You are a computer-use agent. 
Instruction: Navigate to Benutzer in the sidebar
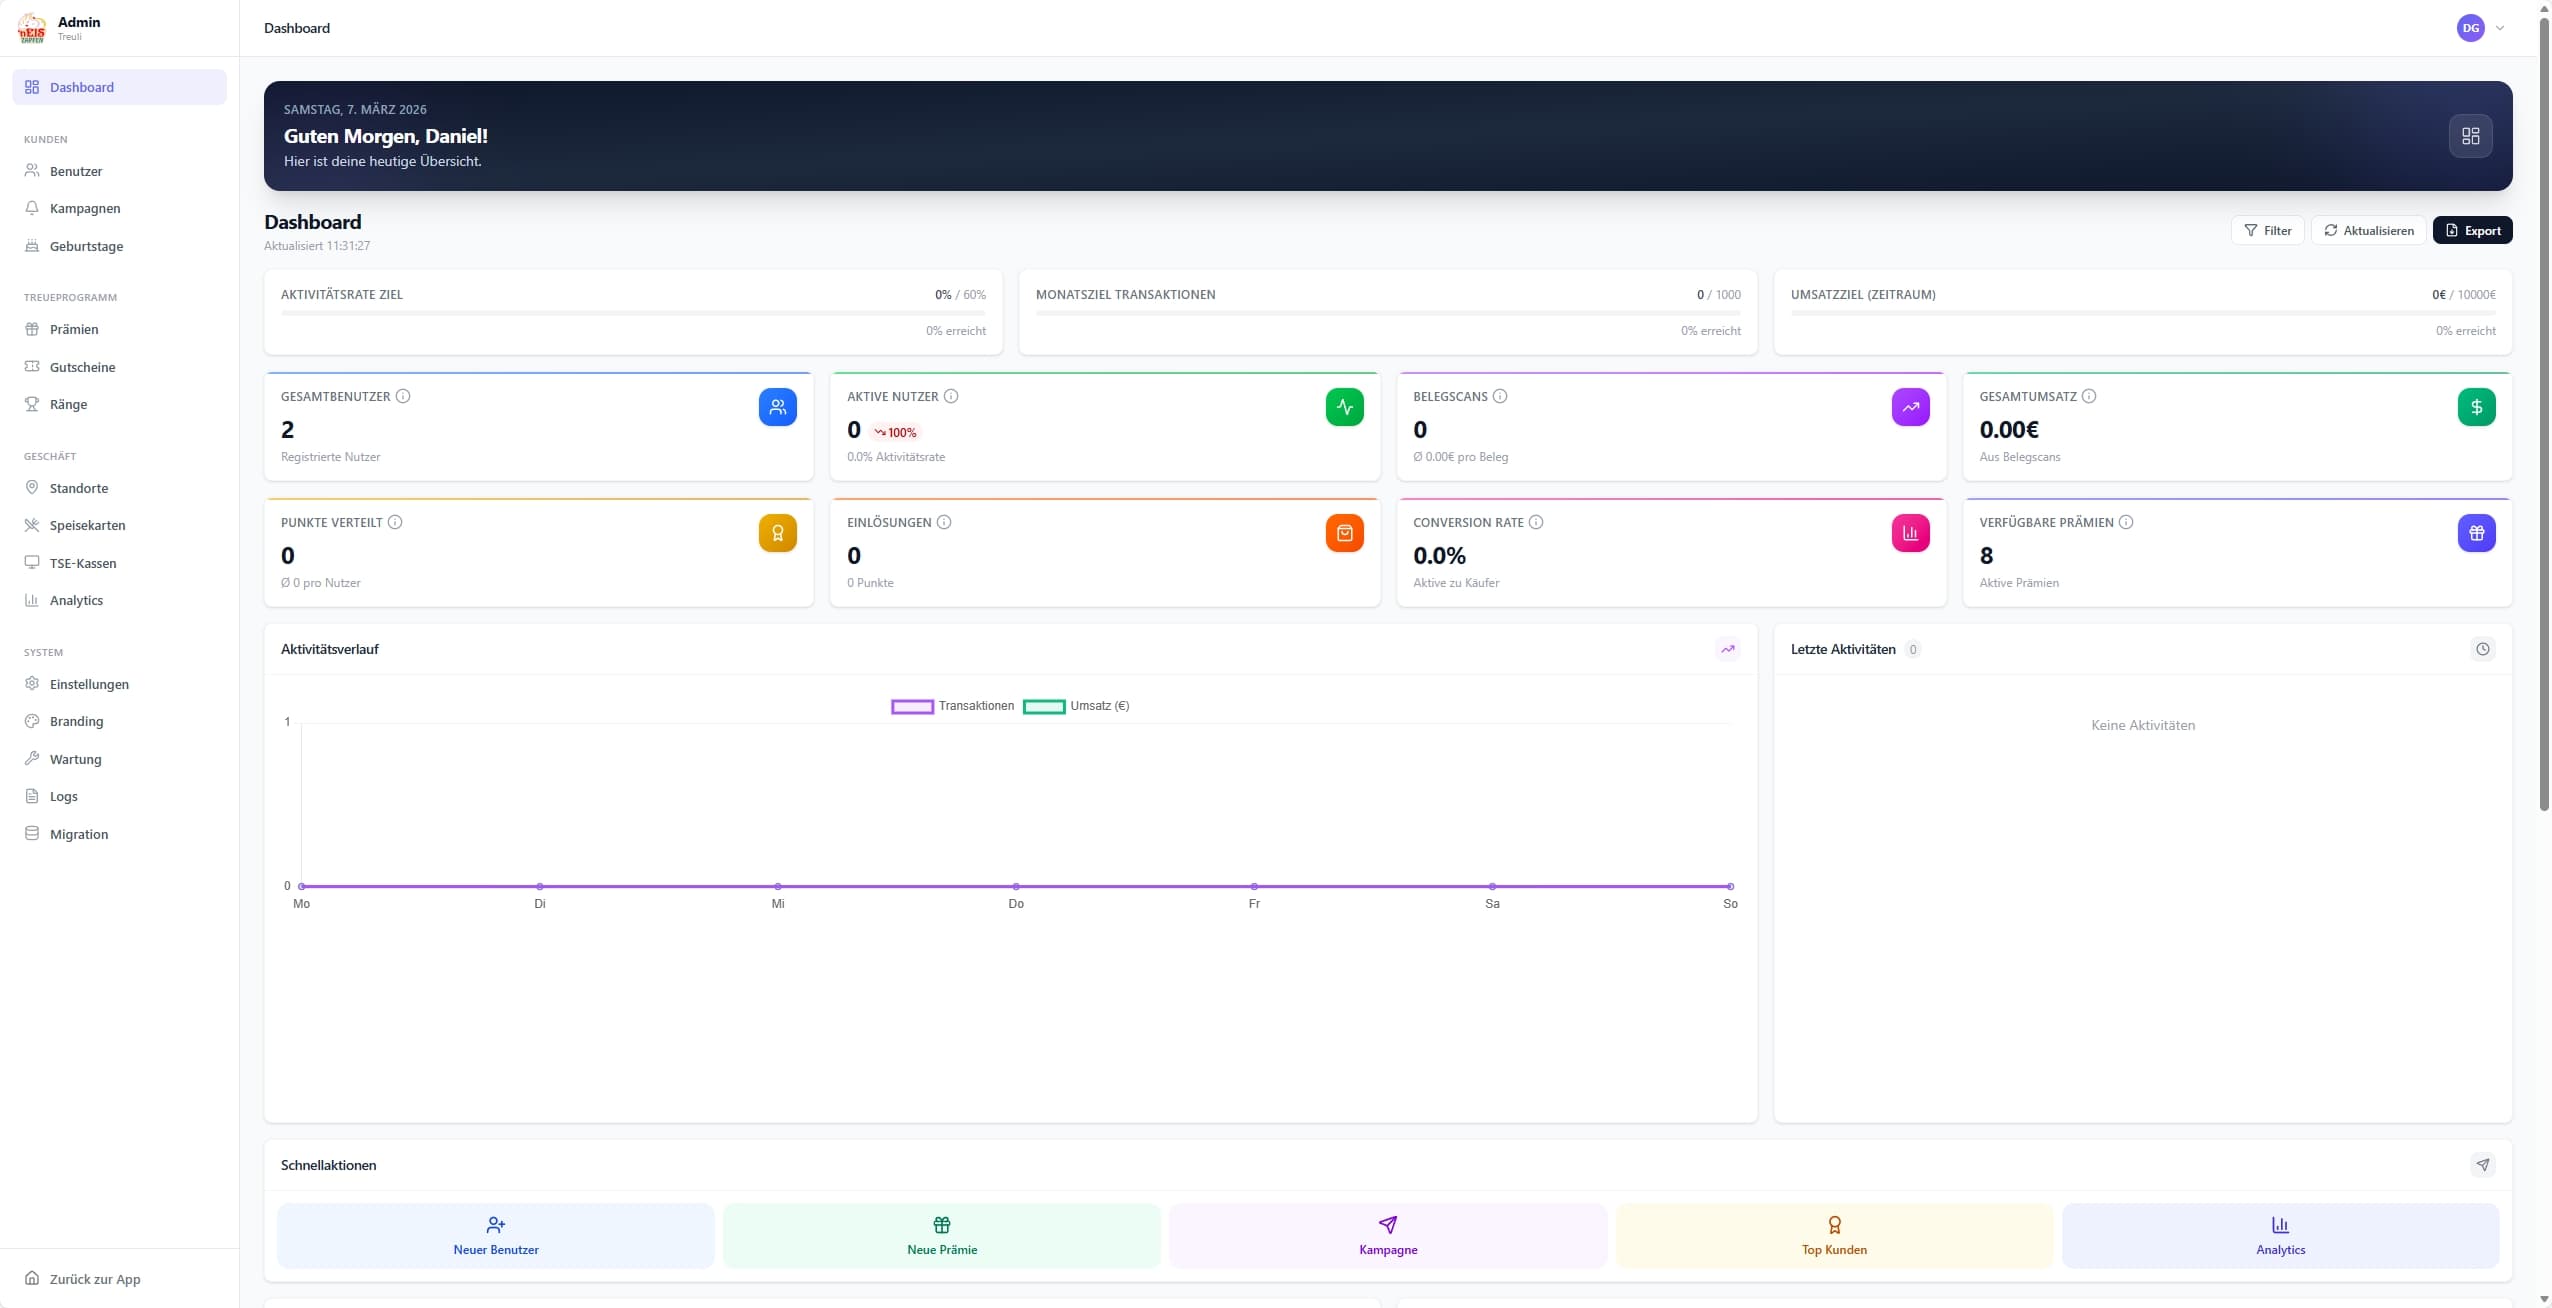pos(76,170)
